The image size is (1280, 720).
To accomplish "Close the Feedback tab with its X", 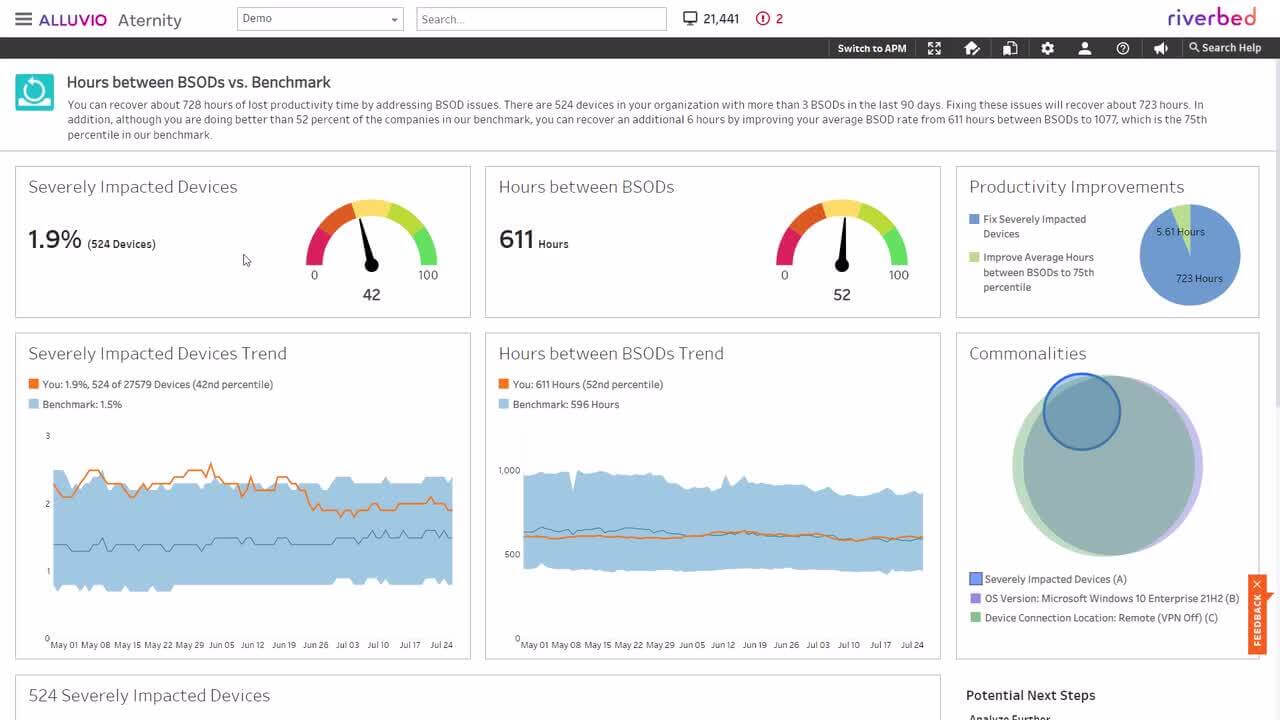I will pos(1257,584).
